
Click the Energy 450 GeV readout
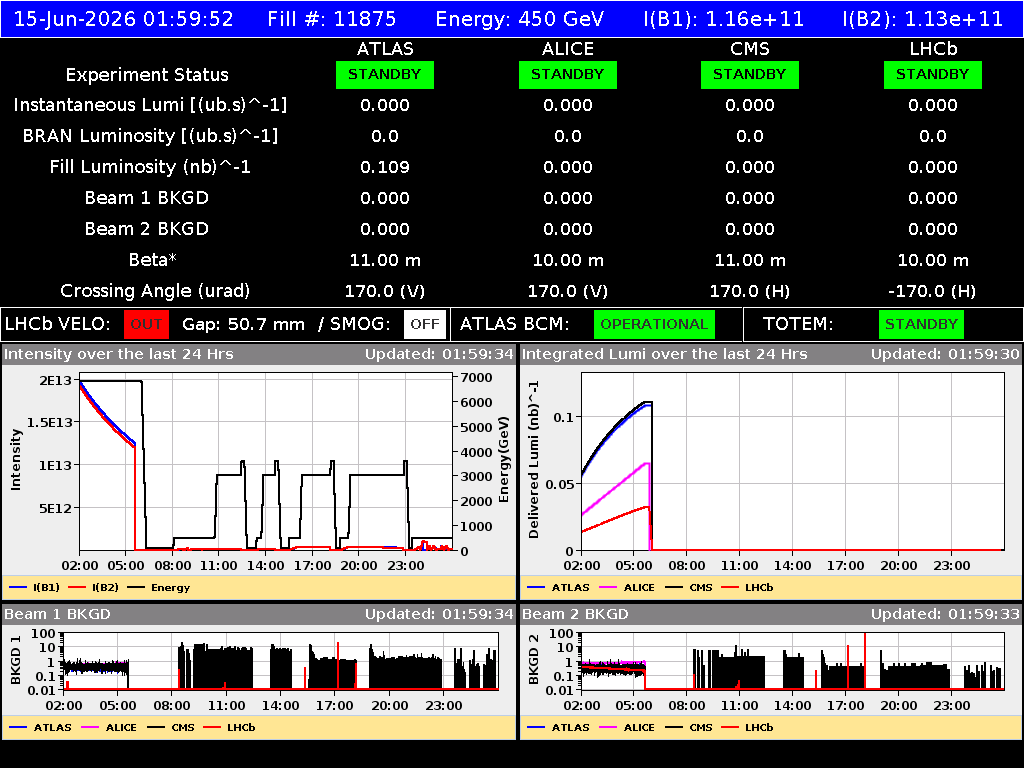coord(520,19)
